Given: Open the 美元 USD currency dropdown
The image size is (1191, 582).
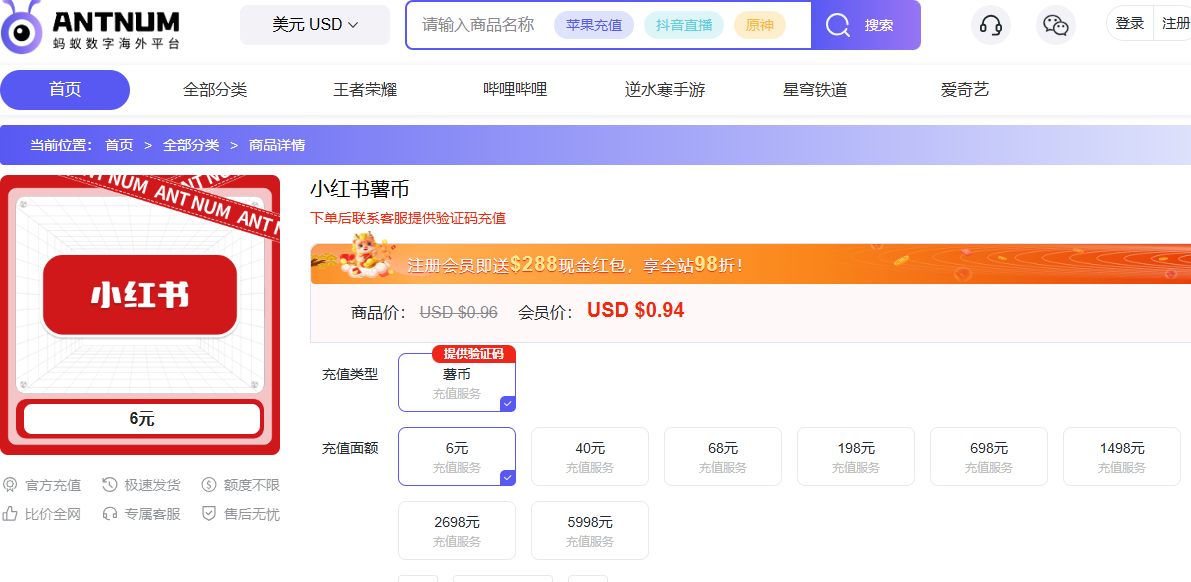Looking at the screenshot, I should point(314,25).
